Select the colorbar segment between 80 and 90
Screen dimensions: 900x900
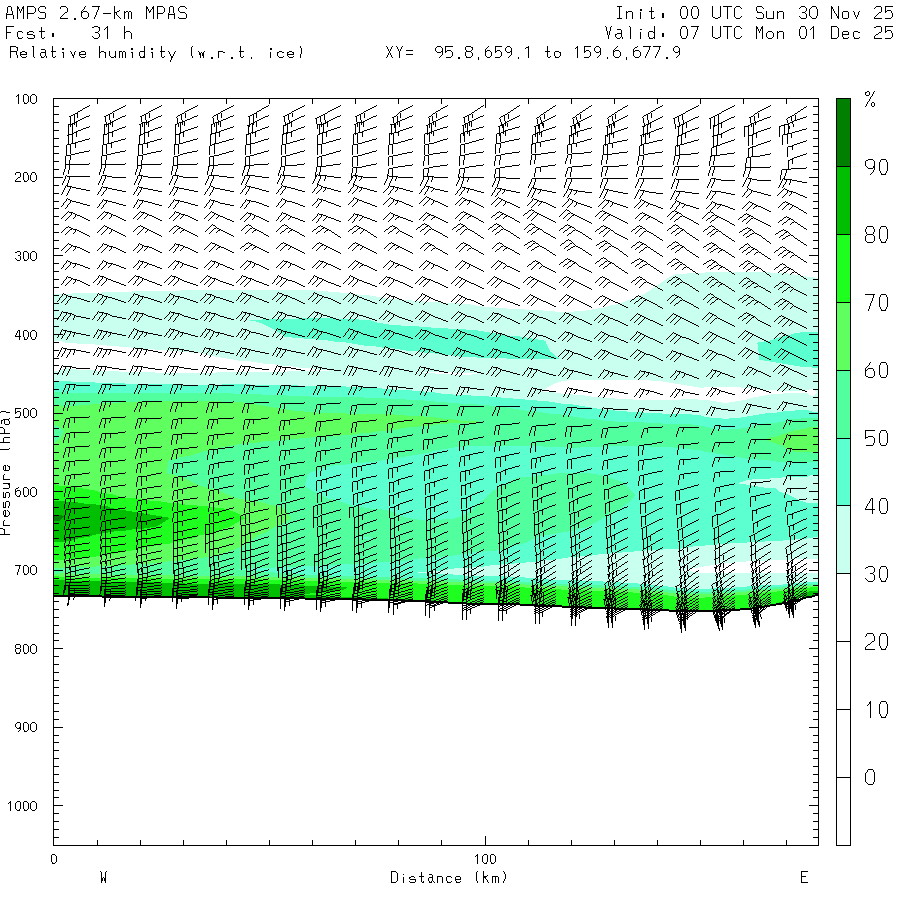843,200
